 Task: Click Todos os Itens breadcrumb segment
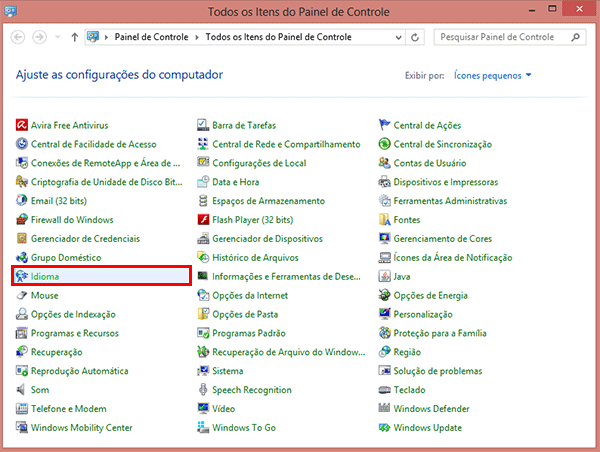click(x=279, y=37)
